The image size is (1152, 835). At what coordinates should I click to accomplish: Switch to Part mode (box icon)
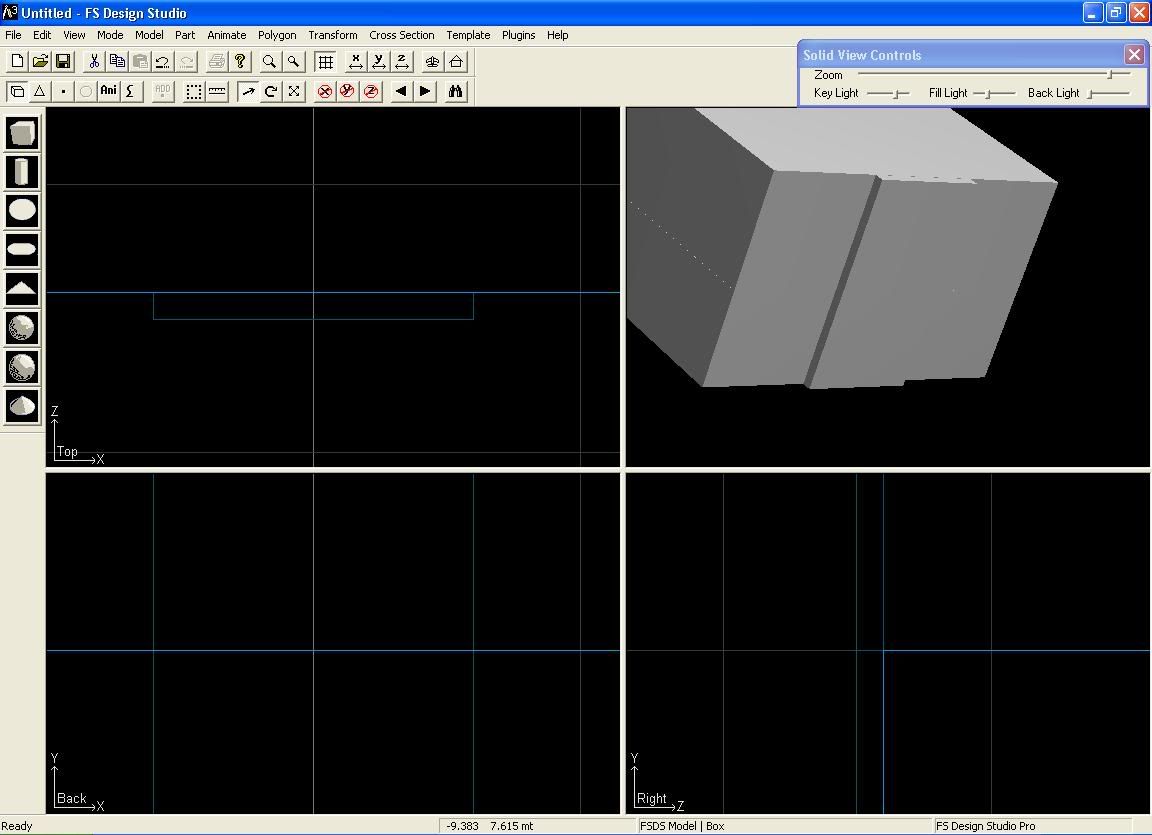click(x=18, y=91)
